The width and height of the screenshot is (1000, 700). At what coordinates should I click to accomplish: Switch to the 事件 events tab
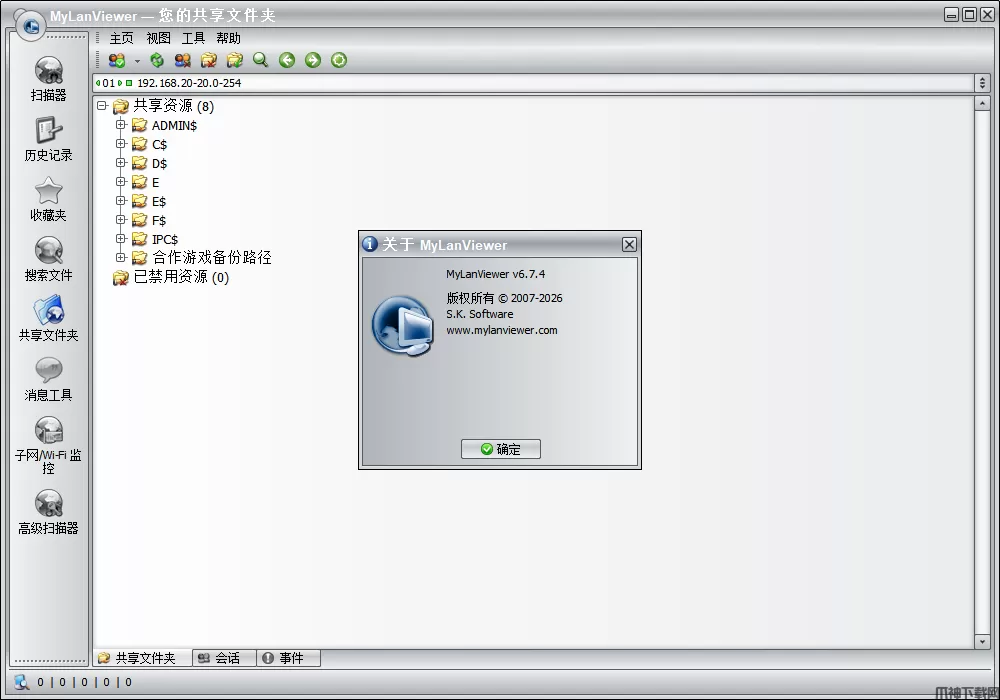(289, 658)
